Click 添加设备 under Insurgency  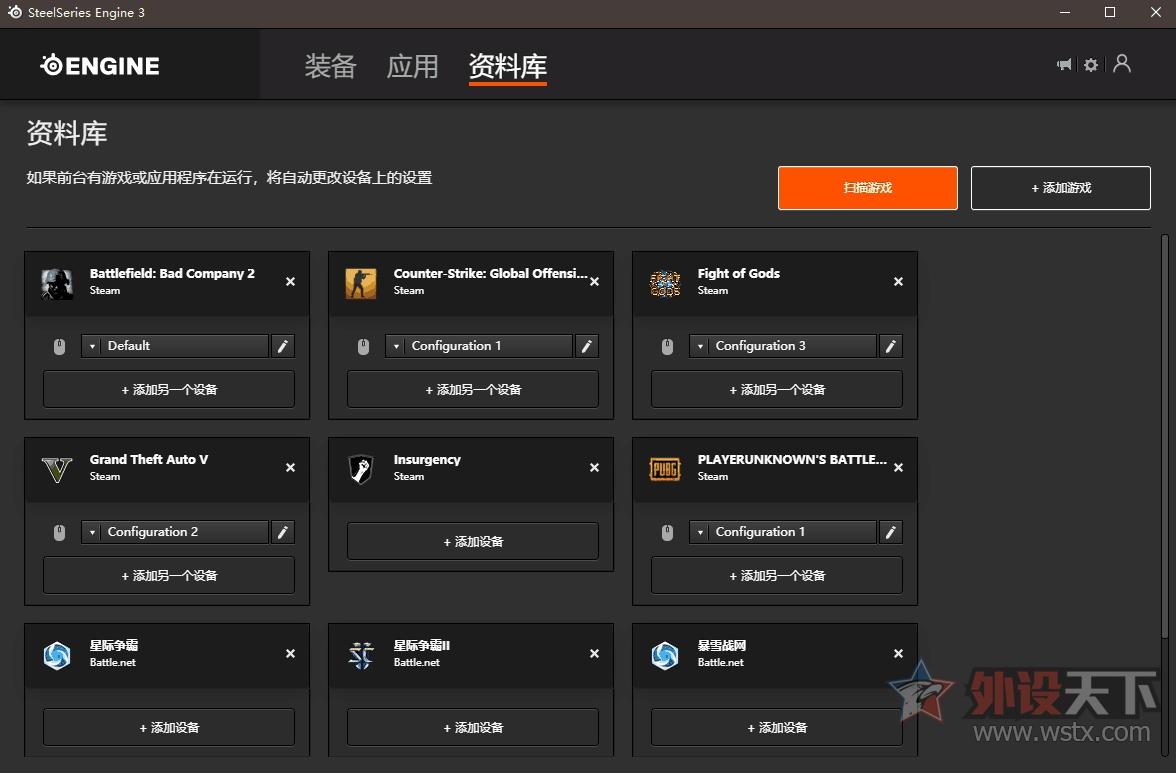tap(472, 541)
